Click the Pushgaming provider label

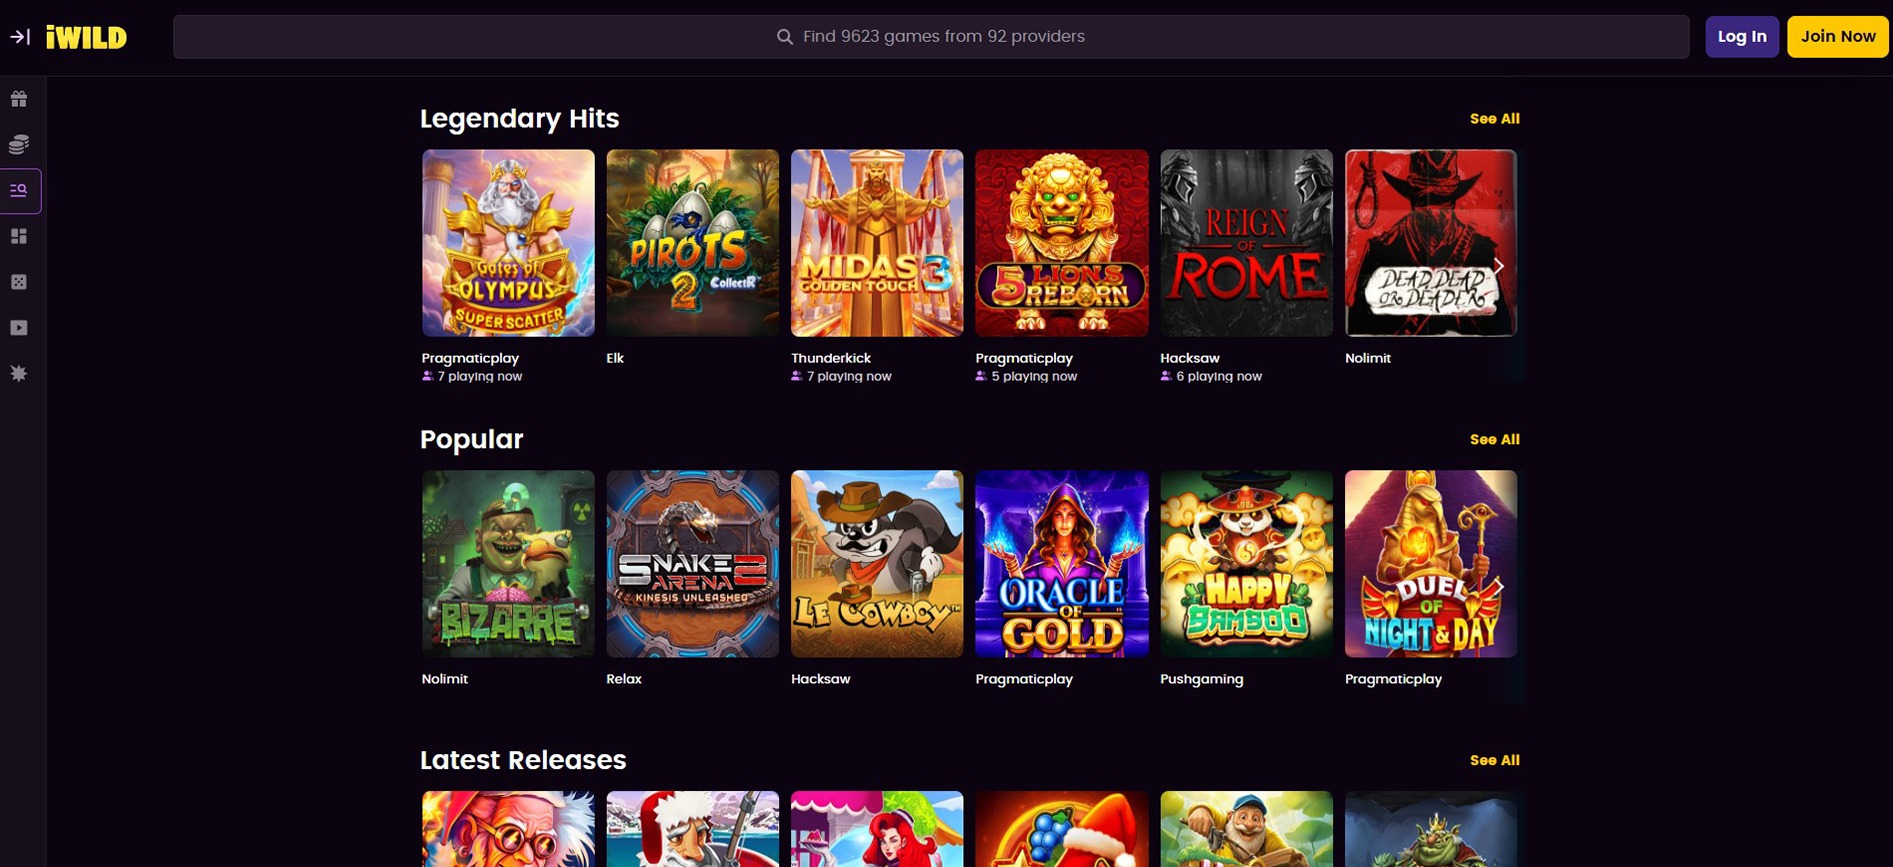coord(1202,679)
